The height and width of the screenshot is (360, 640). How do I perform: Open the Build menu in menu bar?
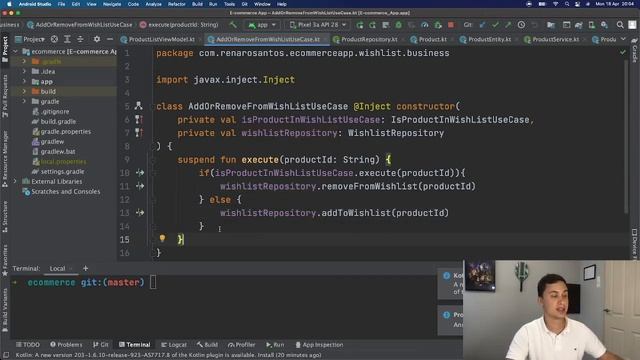197,4
